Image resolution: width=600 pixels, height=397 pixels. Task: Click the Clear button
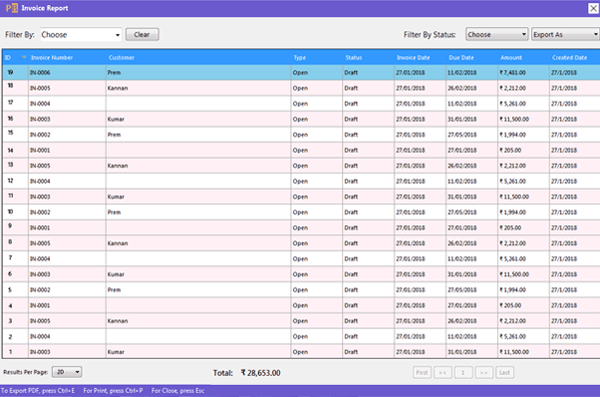tap(142, 34)
